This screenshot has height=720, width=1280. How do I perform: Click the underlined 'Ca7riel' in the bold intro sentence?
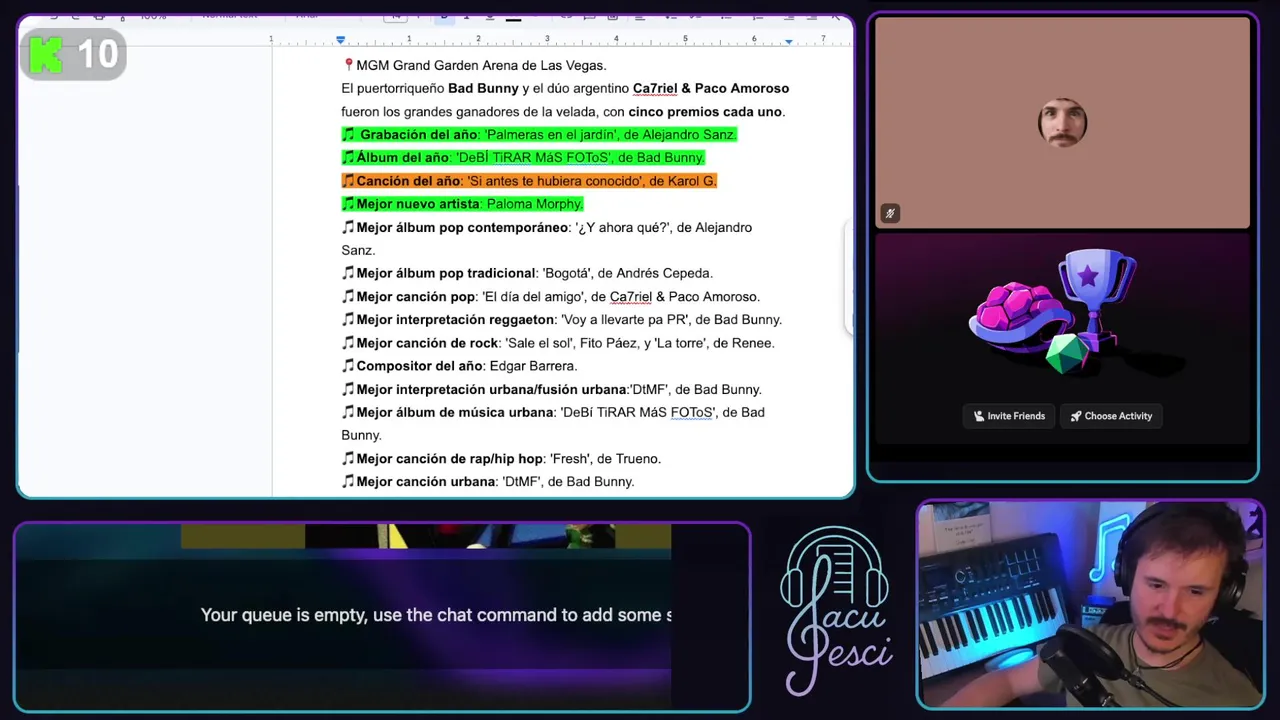[655, 88]
